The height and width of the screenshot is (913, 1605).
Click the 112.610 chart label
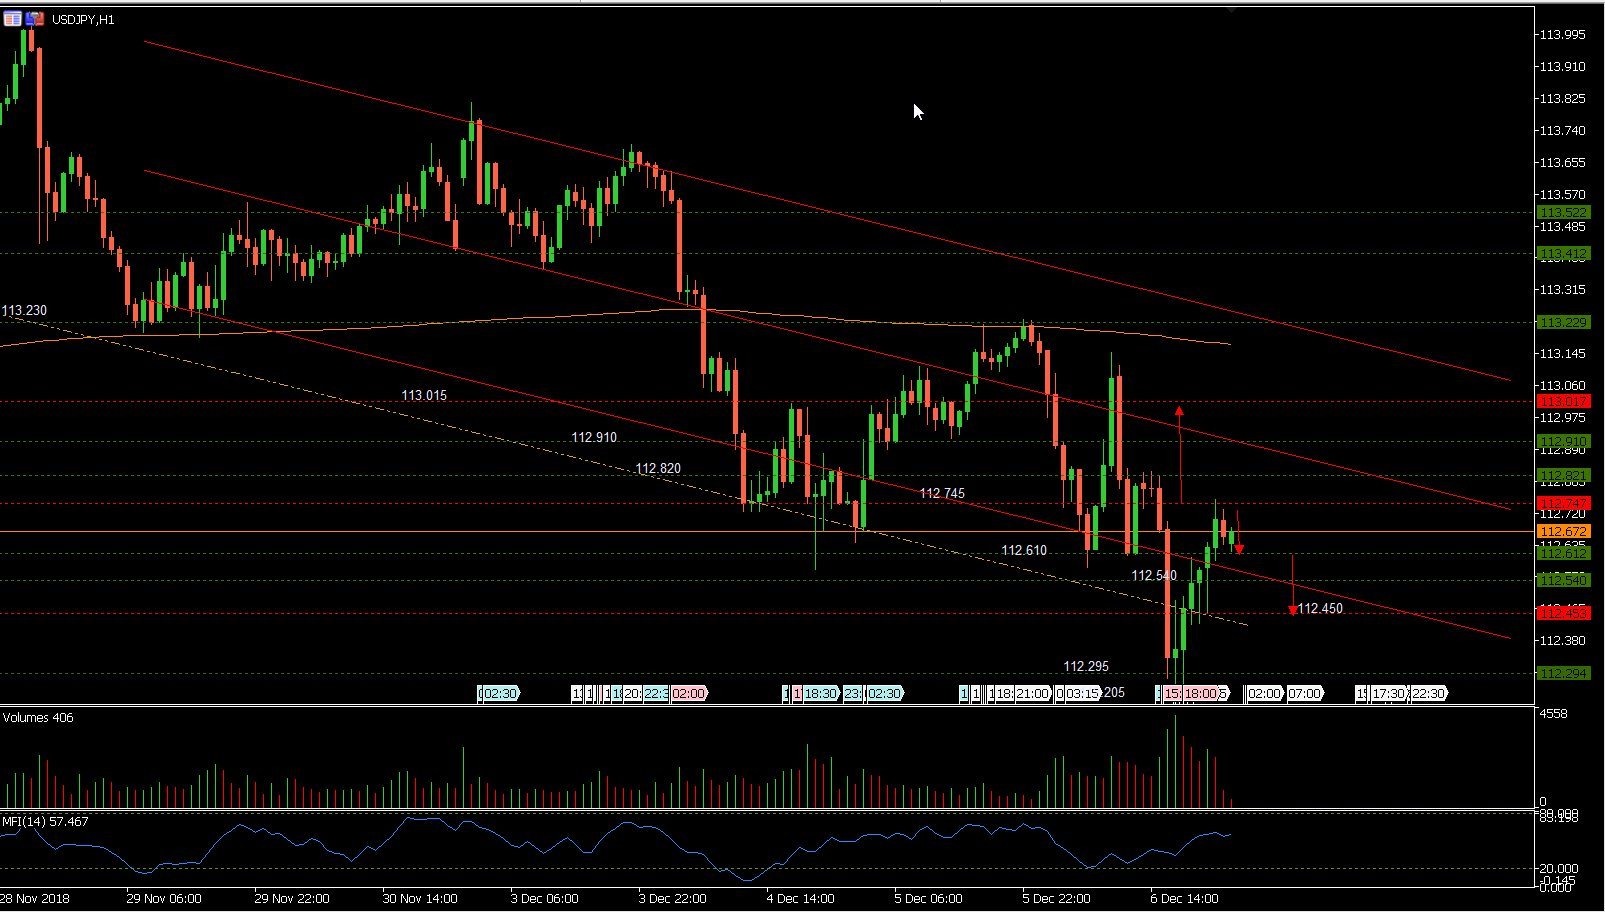(x=1024, y=551)
